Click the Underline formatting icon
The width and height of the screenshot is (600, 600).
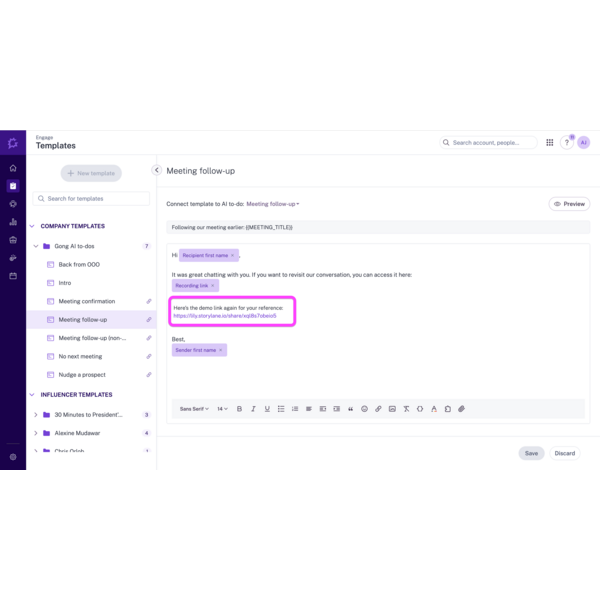[x=267, y=409]
